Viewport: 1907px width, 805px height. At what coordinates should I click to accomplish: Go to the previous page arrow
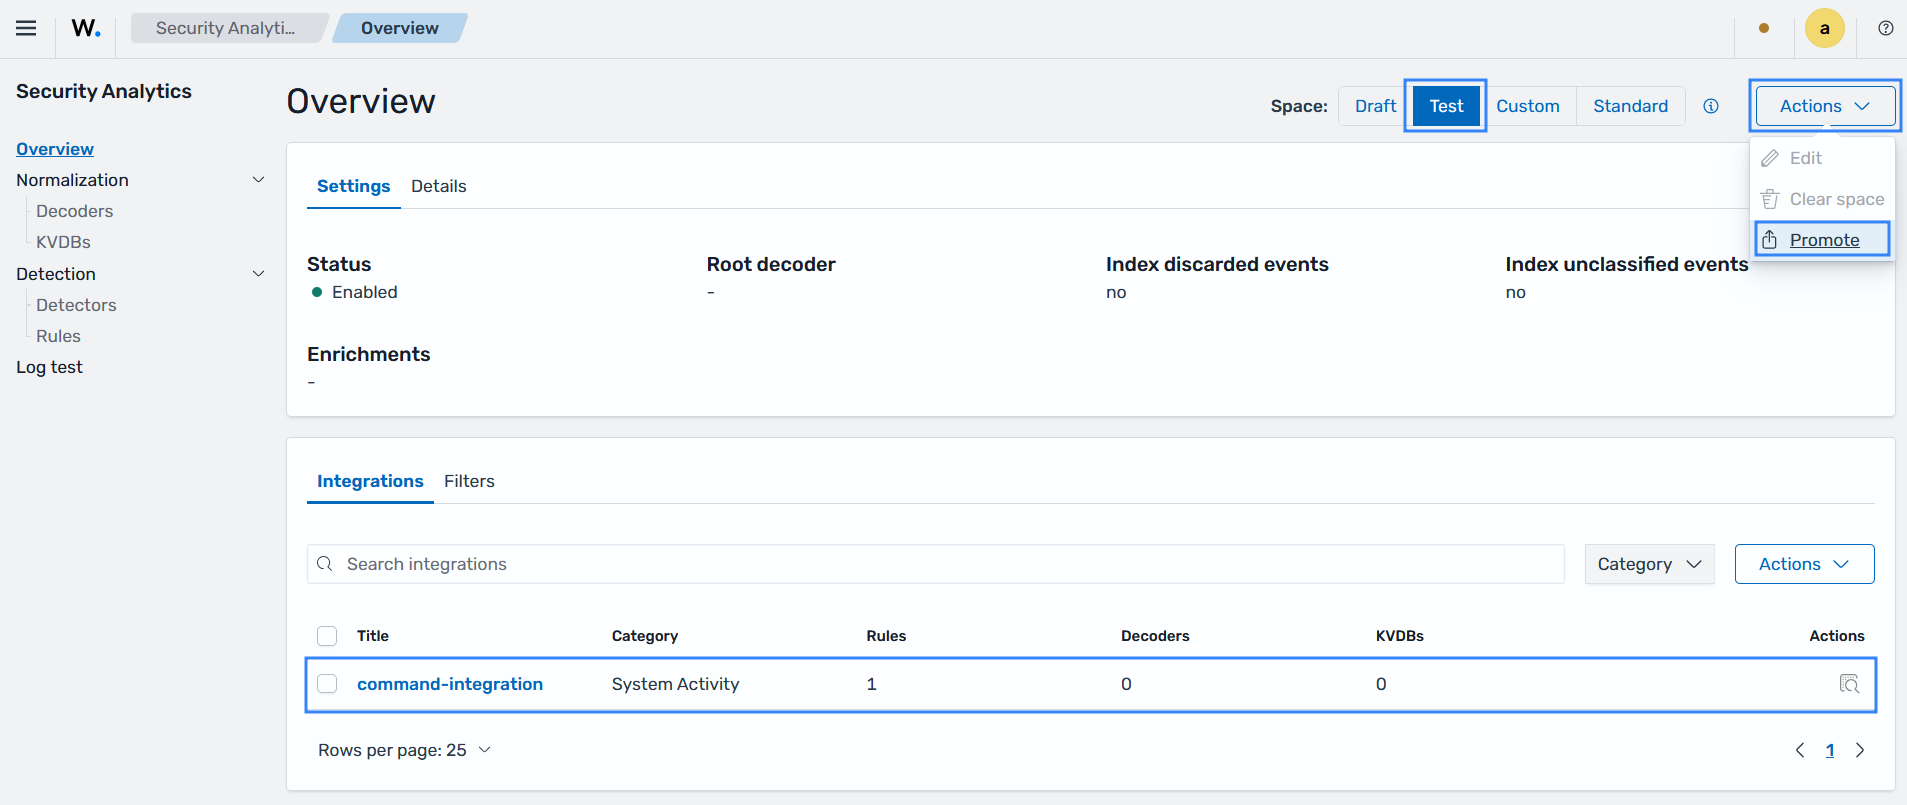(x=1800, y=750)
